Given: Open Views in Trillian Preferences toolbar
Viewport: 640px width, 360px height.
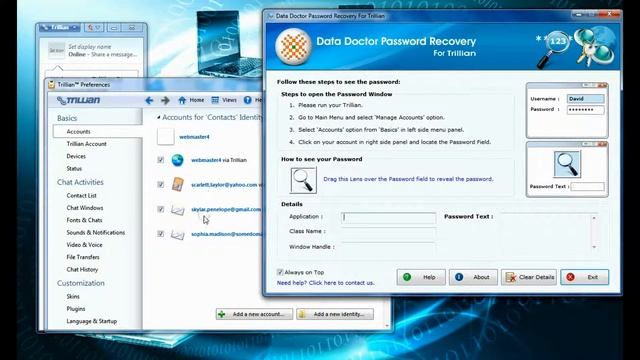Looking at the screenshot, I should 224,100.
